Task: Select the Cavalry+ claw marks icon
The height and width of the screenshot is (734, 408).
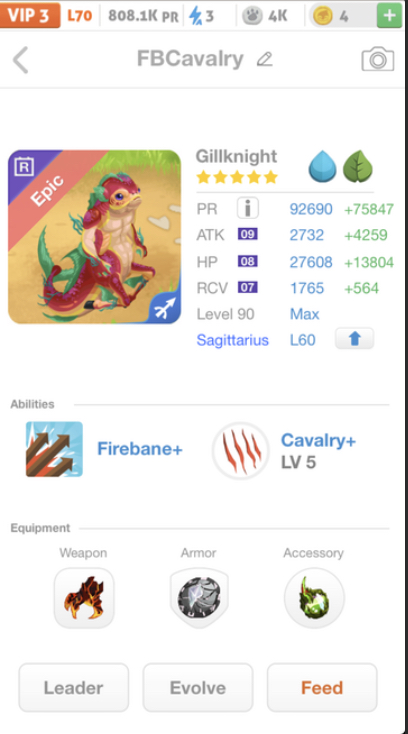Action: point(240,451)
